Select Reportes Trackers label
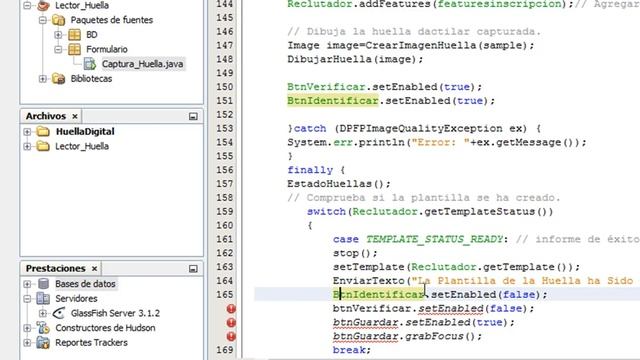Viewport: 640px width, 360px height. coord(91,342)
